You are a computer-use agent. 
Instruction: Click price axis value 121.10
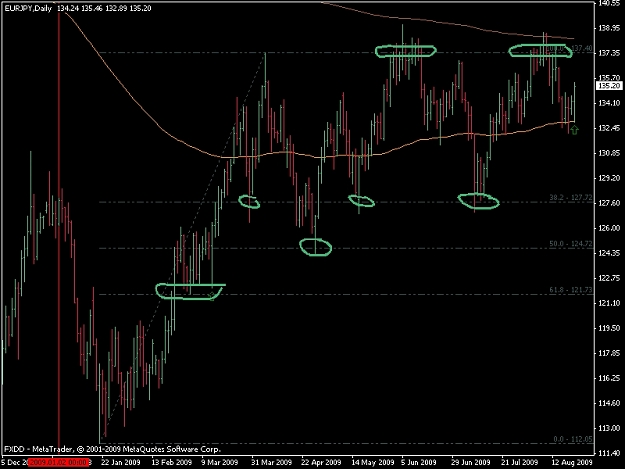click(609, 303)
